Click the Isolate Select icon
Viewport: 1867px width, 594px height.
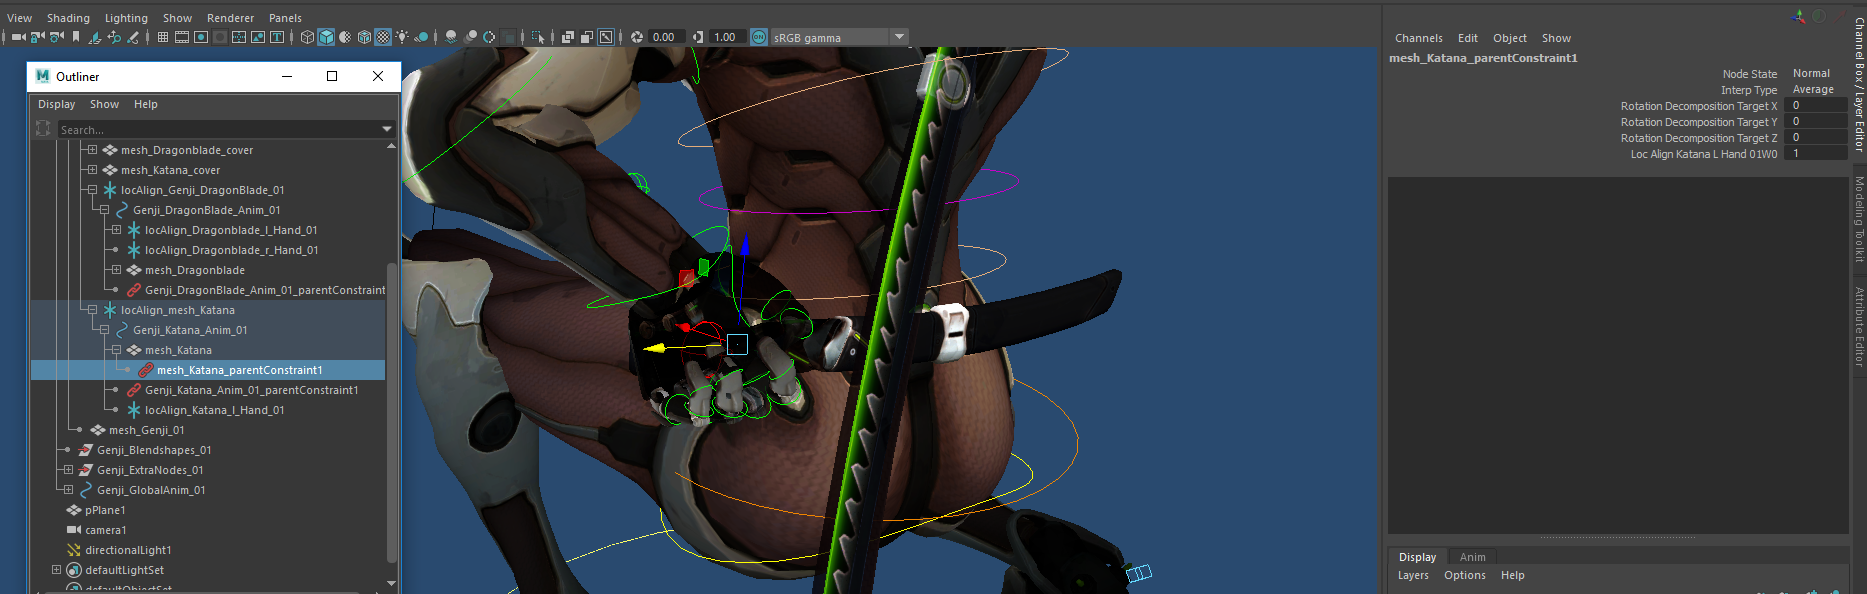[x=538, y=37]
